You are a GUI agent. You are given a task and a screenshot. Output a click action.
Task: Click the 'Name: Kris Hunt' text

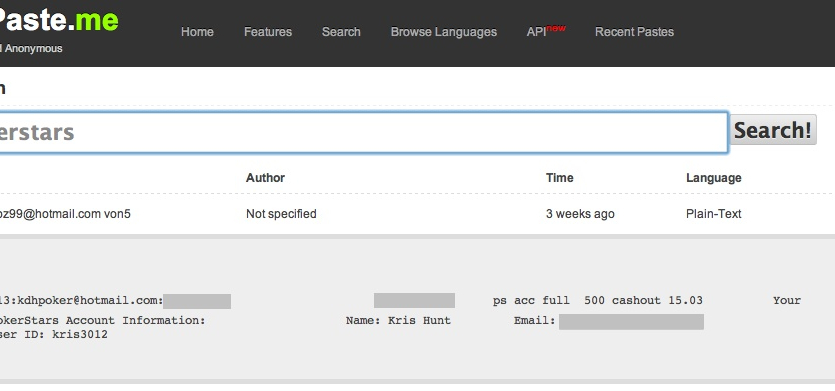(x=398, y=321)
